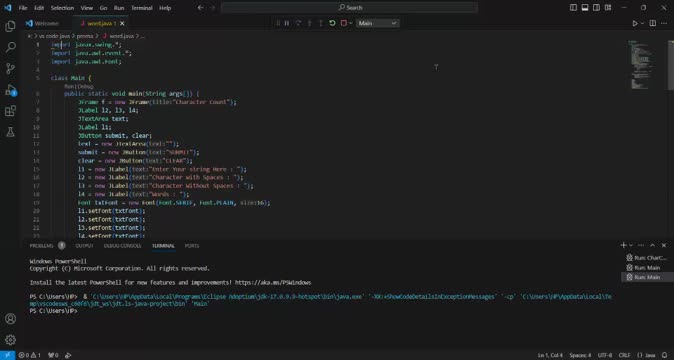674x360 pixels.
Task: Open the Run and Debug view
Action: (x=10, y=90)
